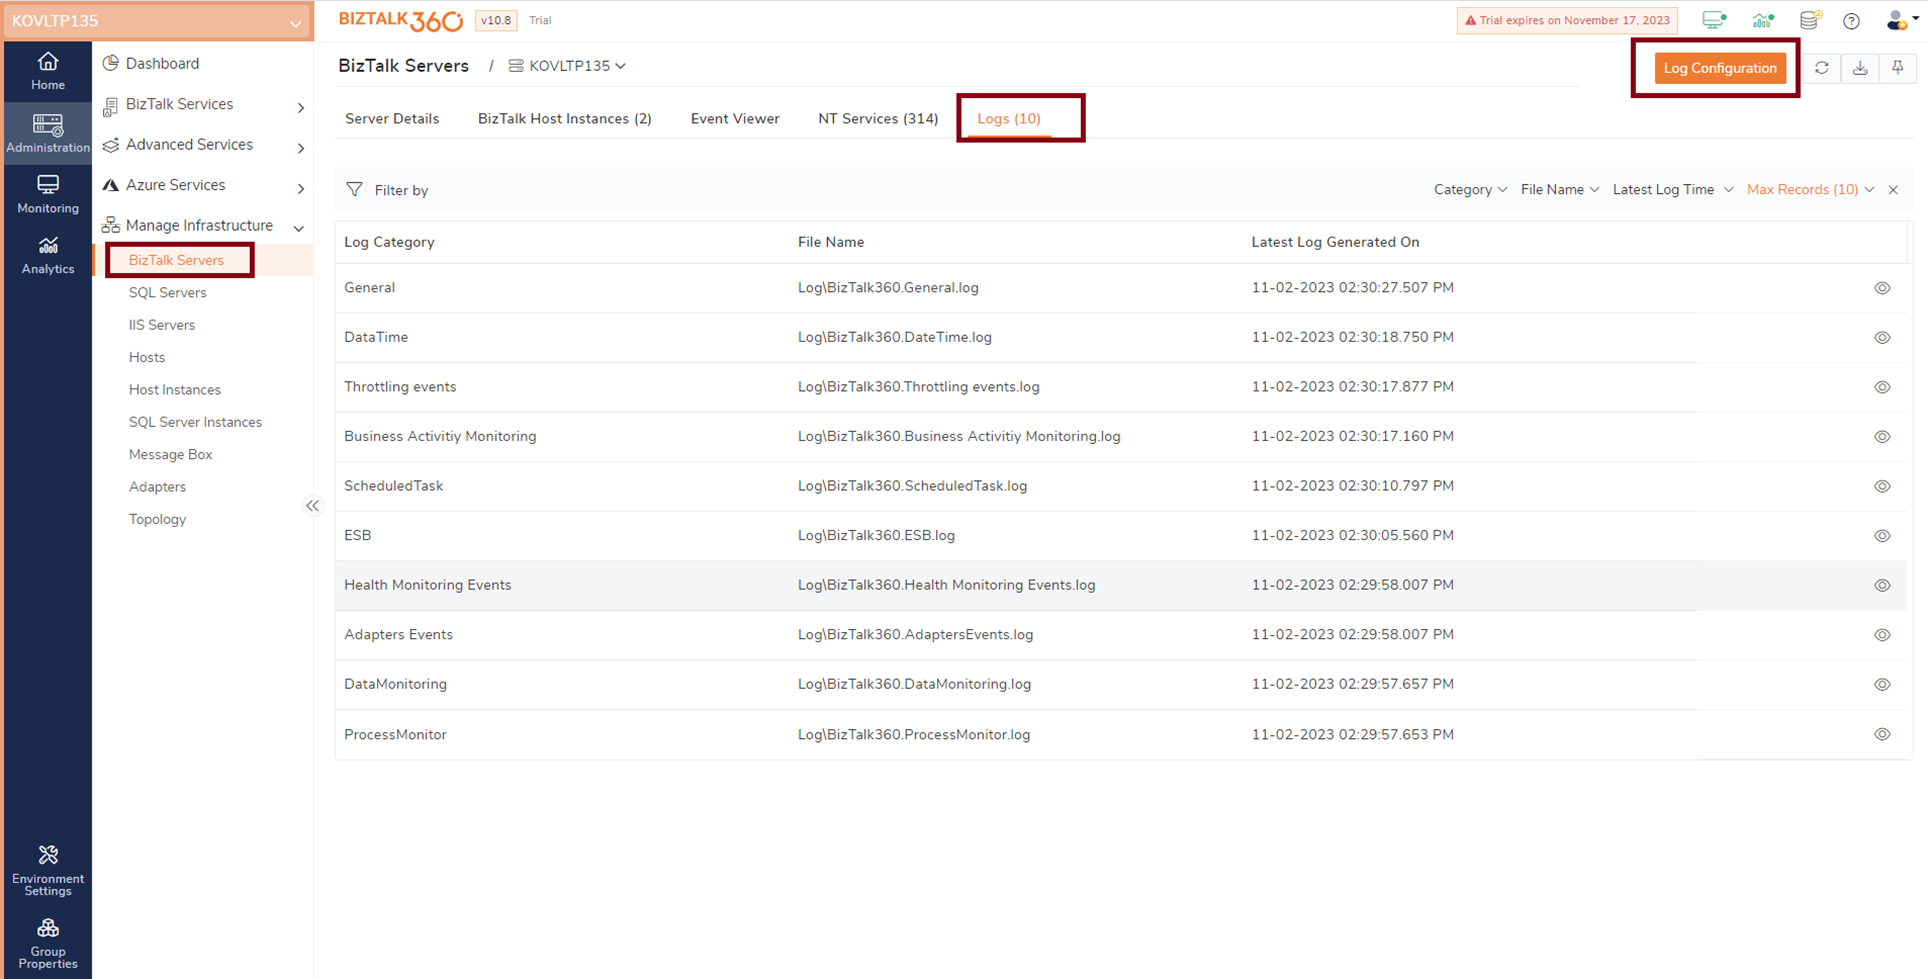Clear filters with the X icon
1928x979 pixels.
pos(1894,189)
